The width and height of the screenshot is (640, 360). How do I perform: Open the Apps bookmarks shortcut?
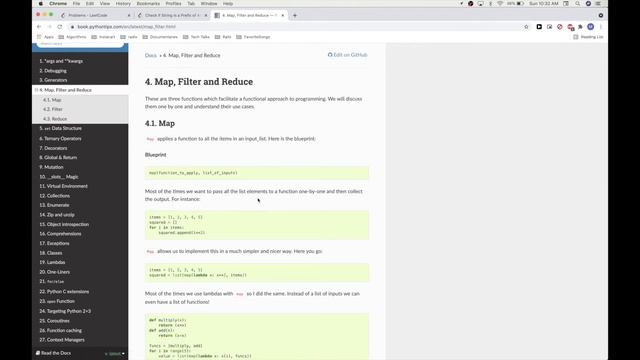click(45, 37)
